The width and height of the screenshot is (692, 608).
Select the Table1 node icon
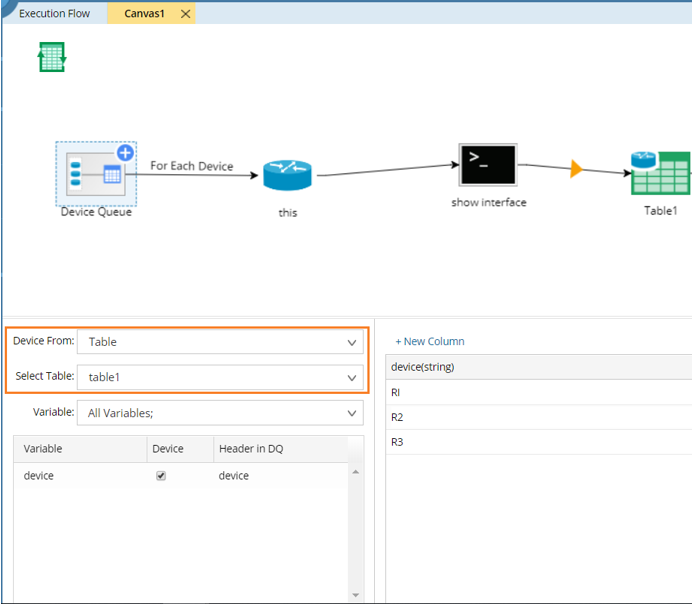point(660,174)
